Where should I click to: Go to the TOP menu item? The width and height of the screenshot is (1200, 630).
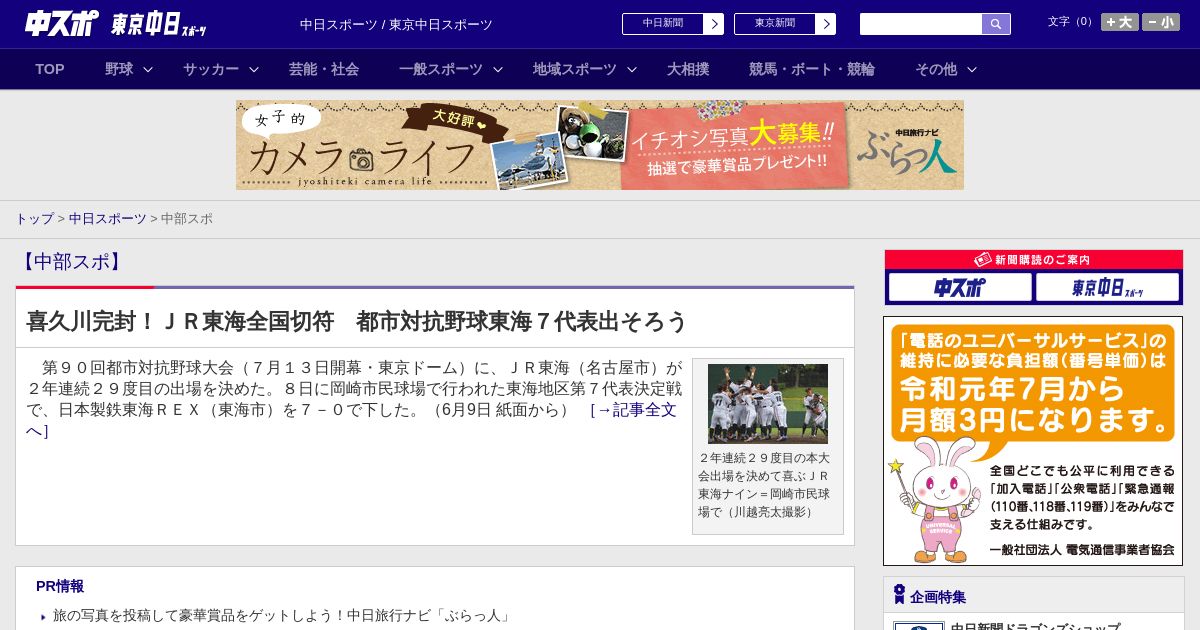[x=50, y=69]
